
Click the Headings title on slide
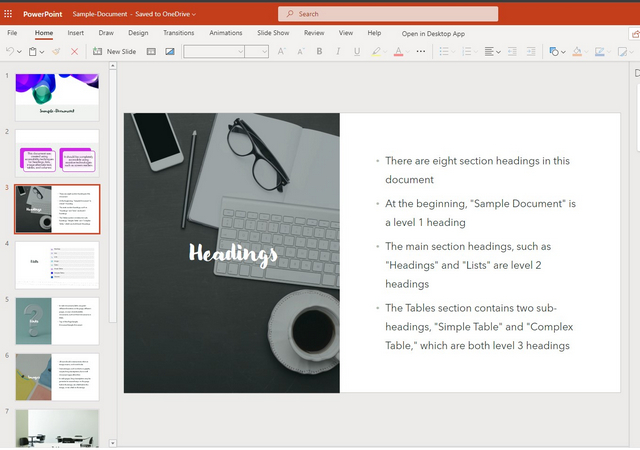pos(233,254)
